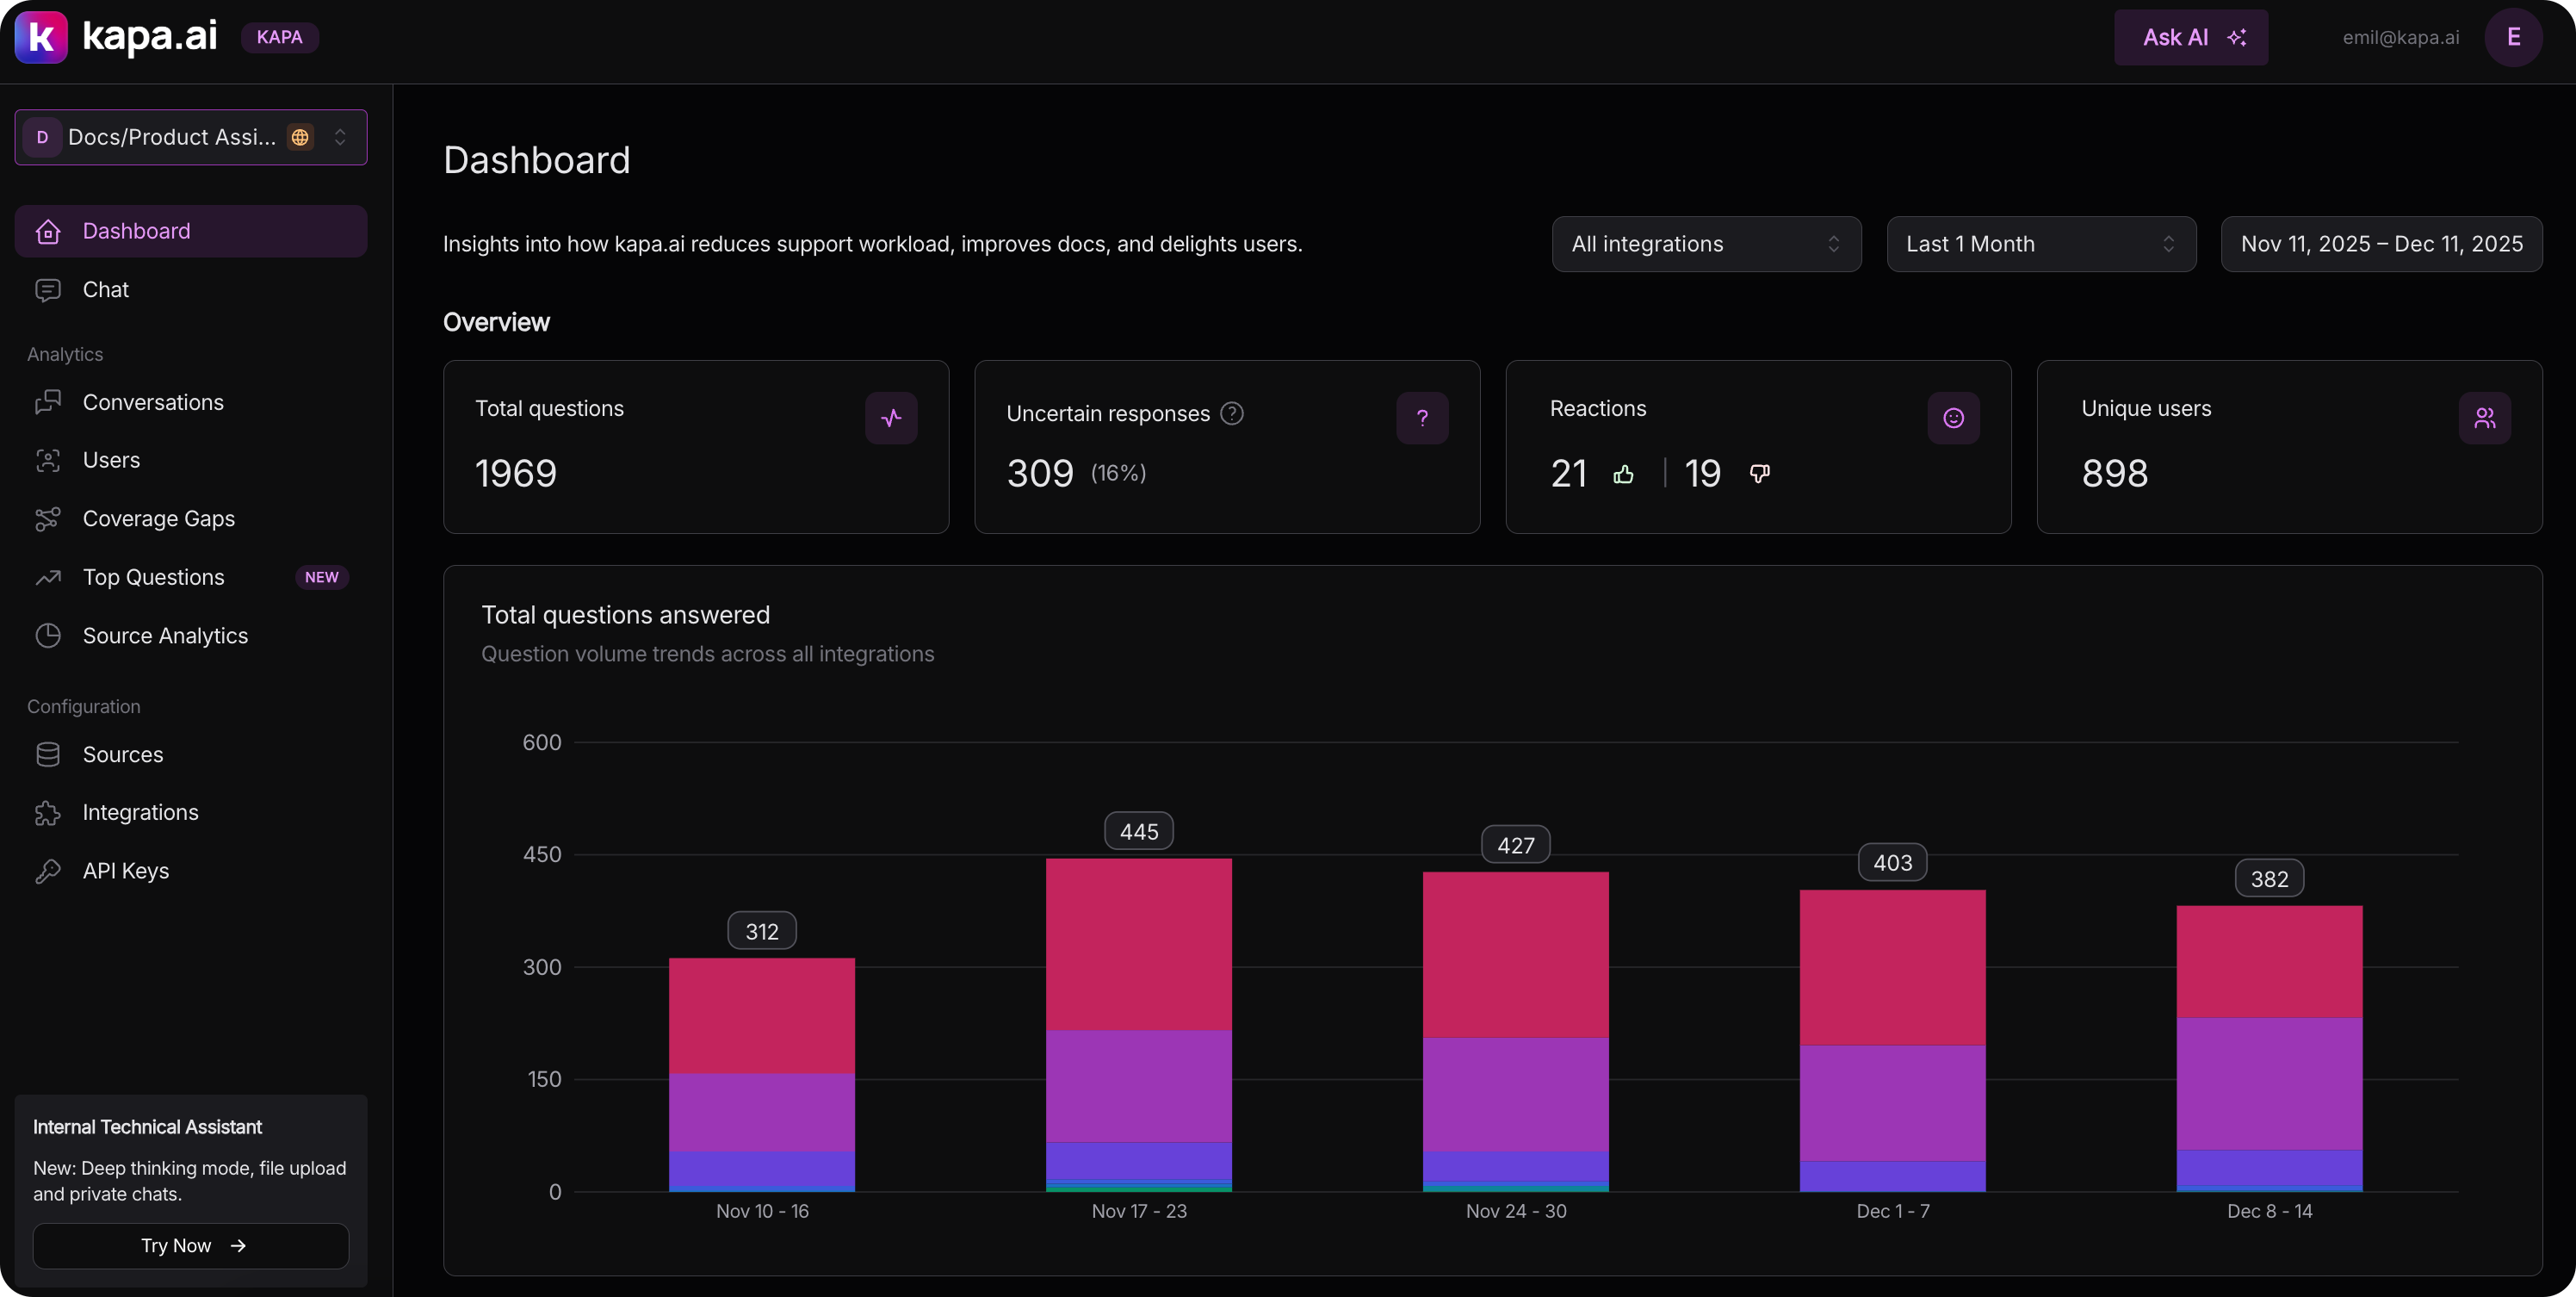Viewport: 2576px width, 1297px height.
Task: Click the Ask AI button
Action: 2190,37
